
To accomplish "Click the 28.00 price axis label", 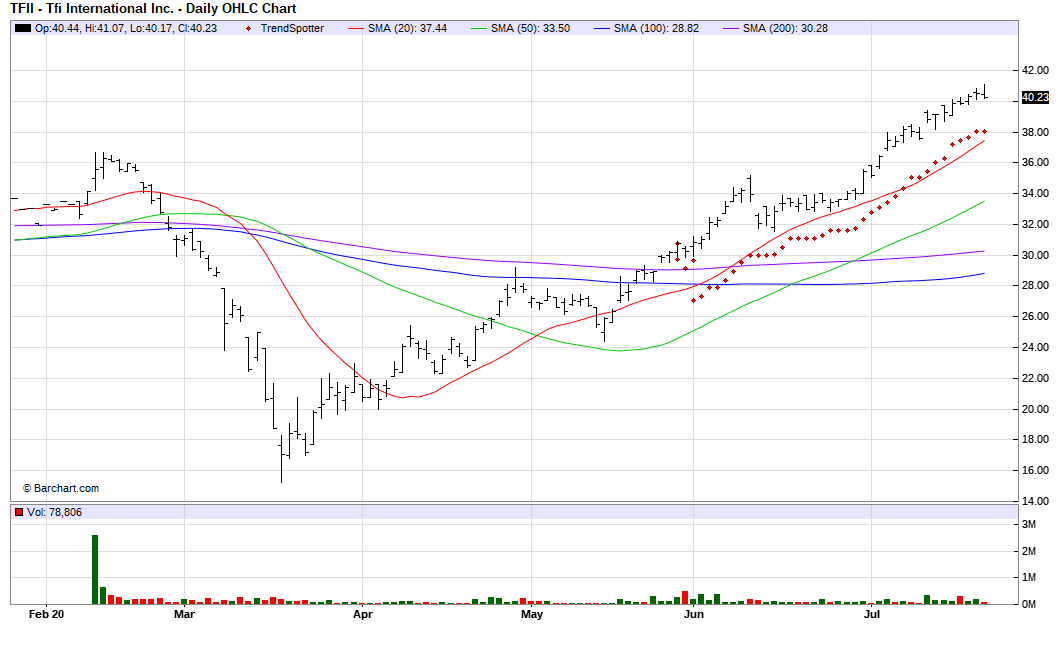I will click(x=1035, y=285).
